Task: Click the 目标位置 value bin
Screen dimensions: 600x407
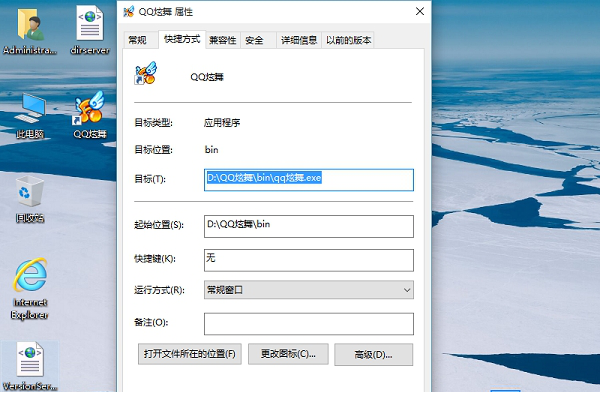Action: pos(212,150)
